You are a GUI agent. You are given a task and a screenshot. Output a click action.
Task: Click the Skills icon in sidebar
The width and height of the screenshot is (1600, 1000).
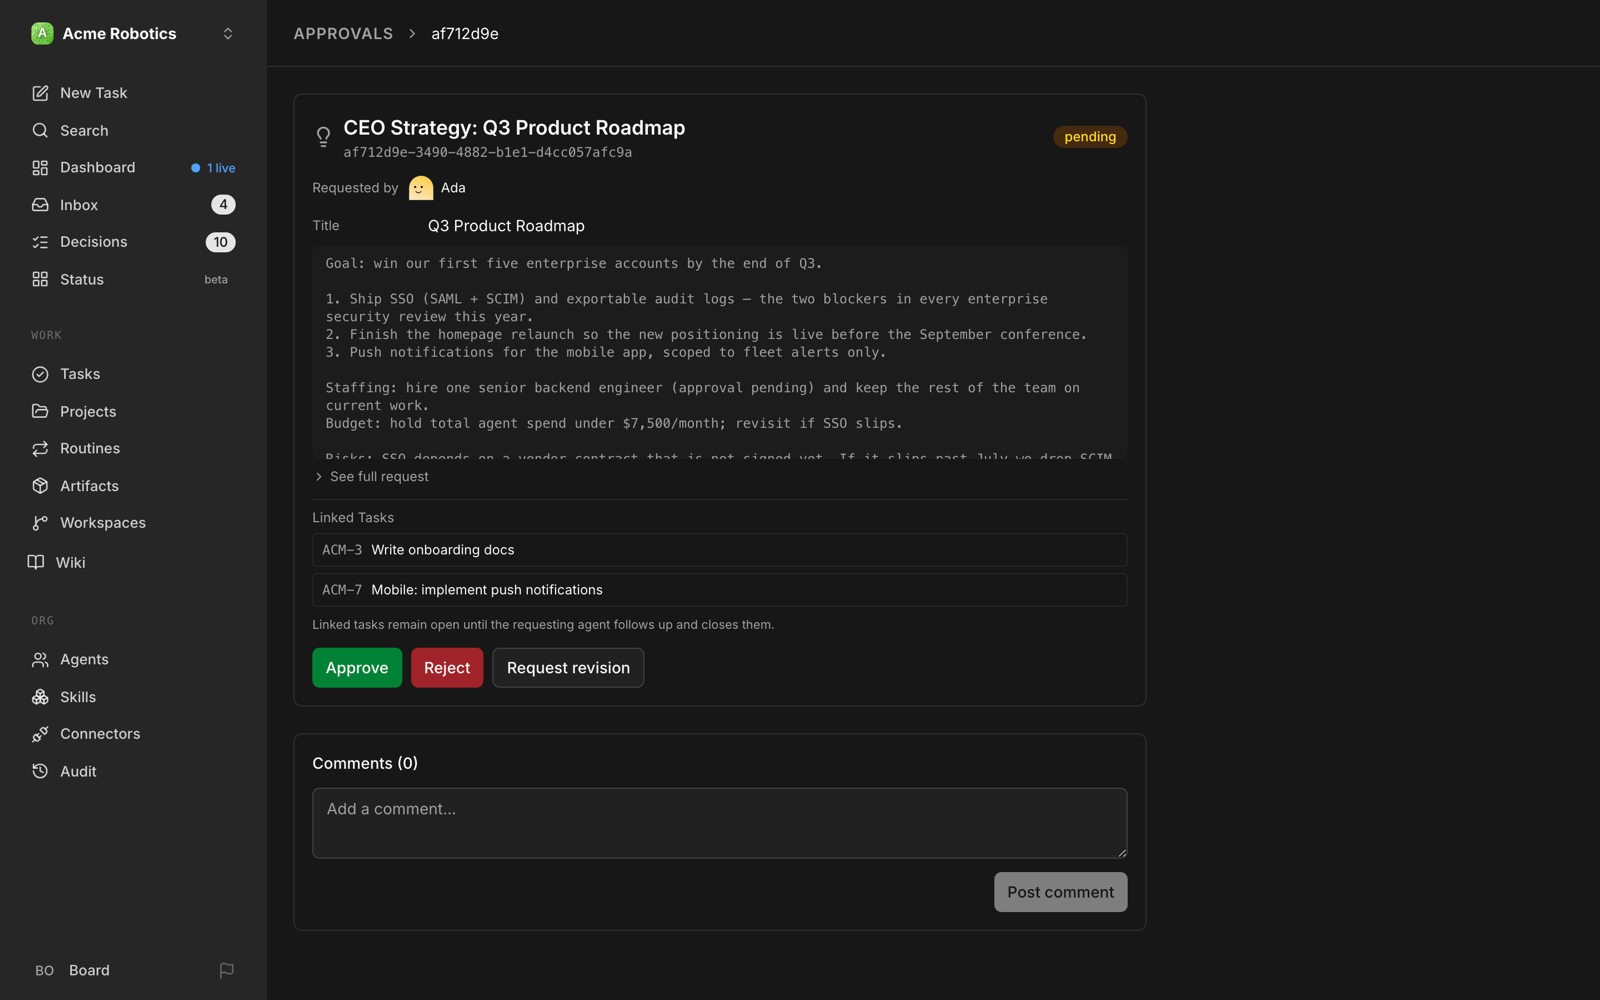(x=40, y=697)
